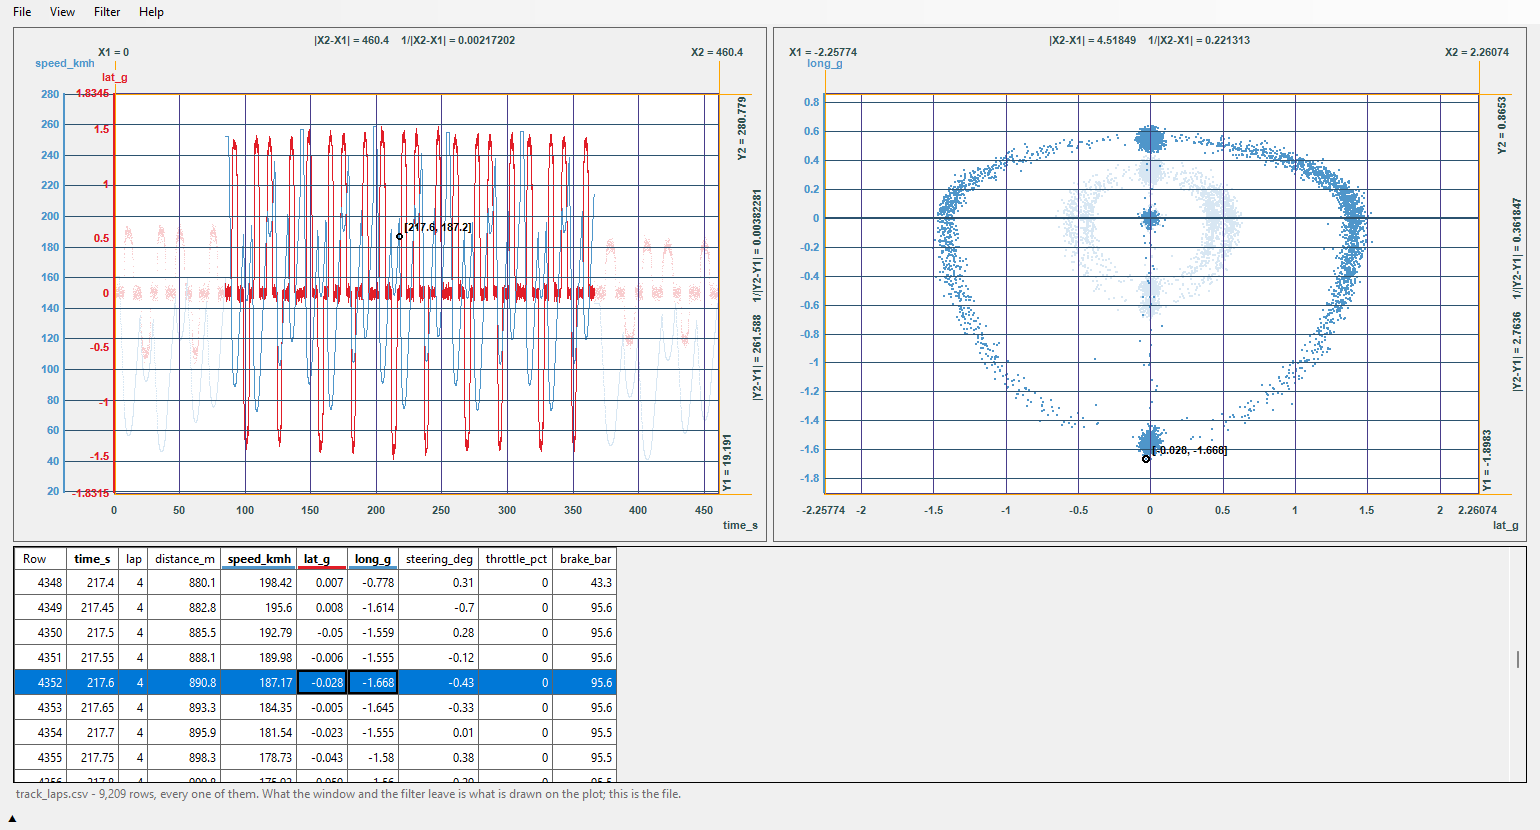Screen dimensions: 1540x830
Task: Select row number 4355 in the table
Action: coord(40,758)
